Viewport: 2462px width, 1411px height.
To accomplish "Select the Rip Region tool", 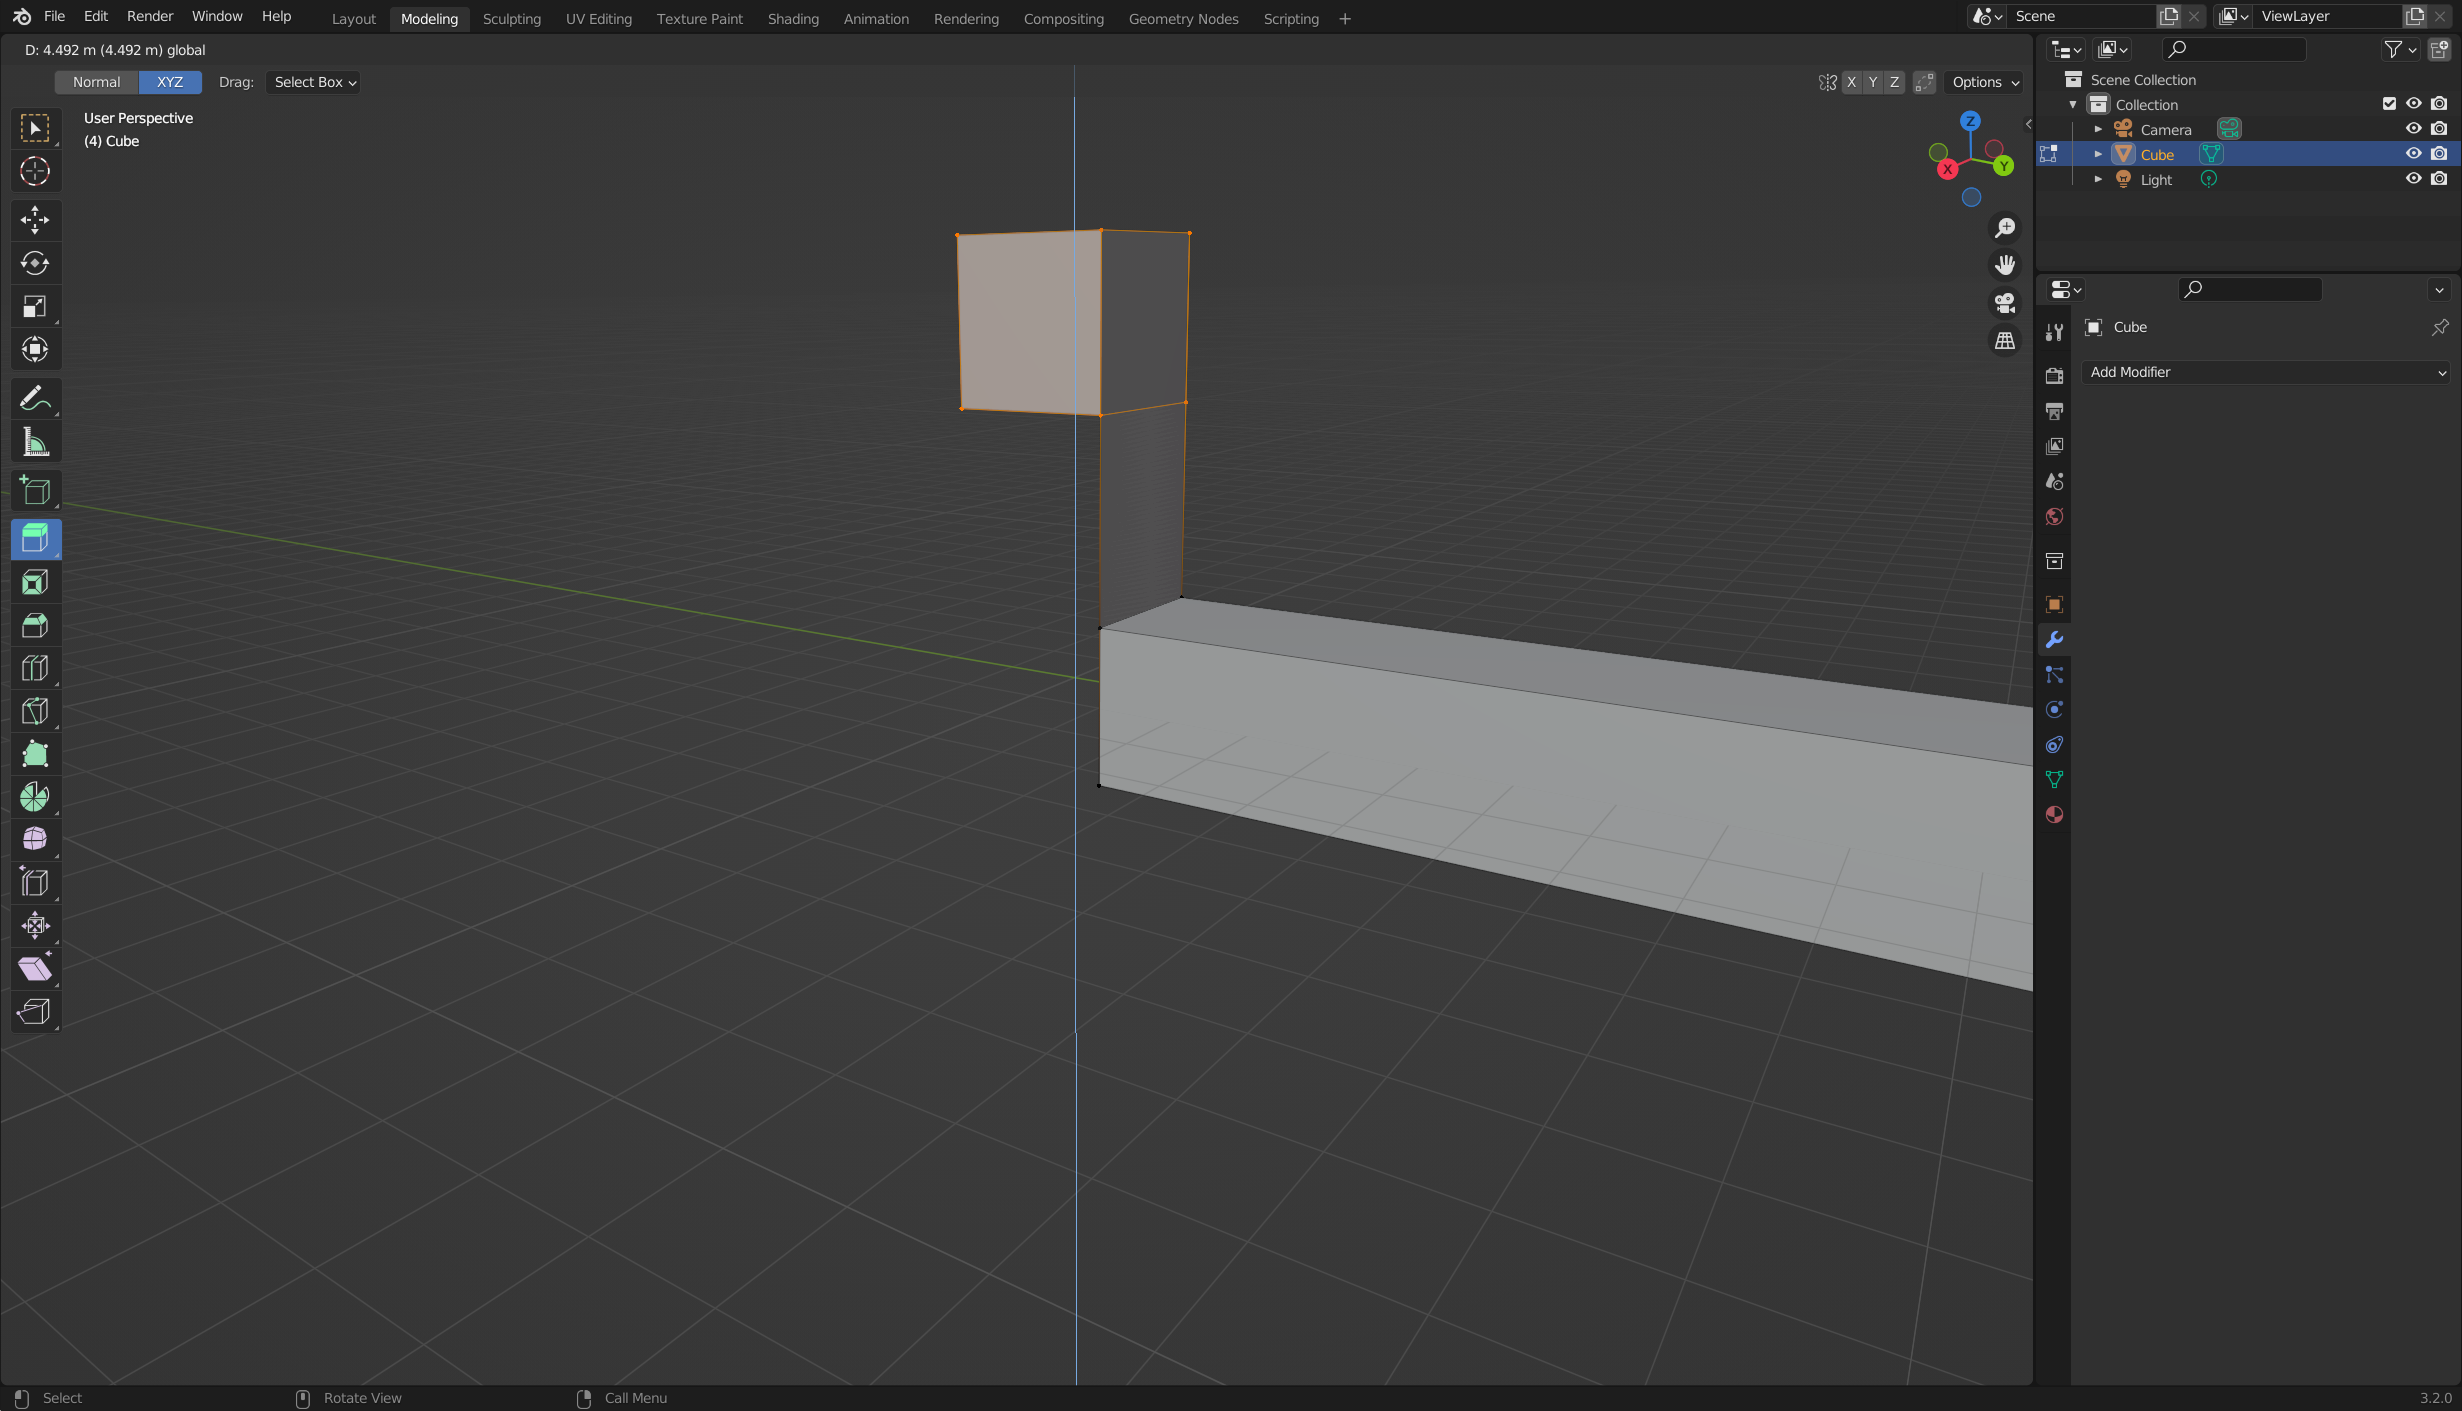I will tap(35, 1011).
